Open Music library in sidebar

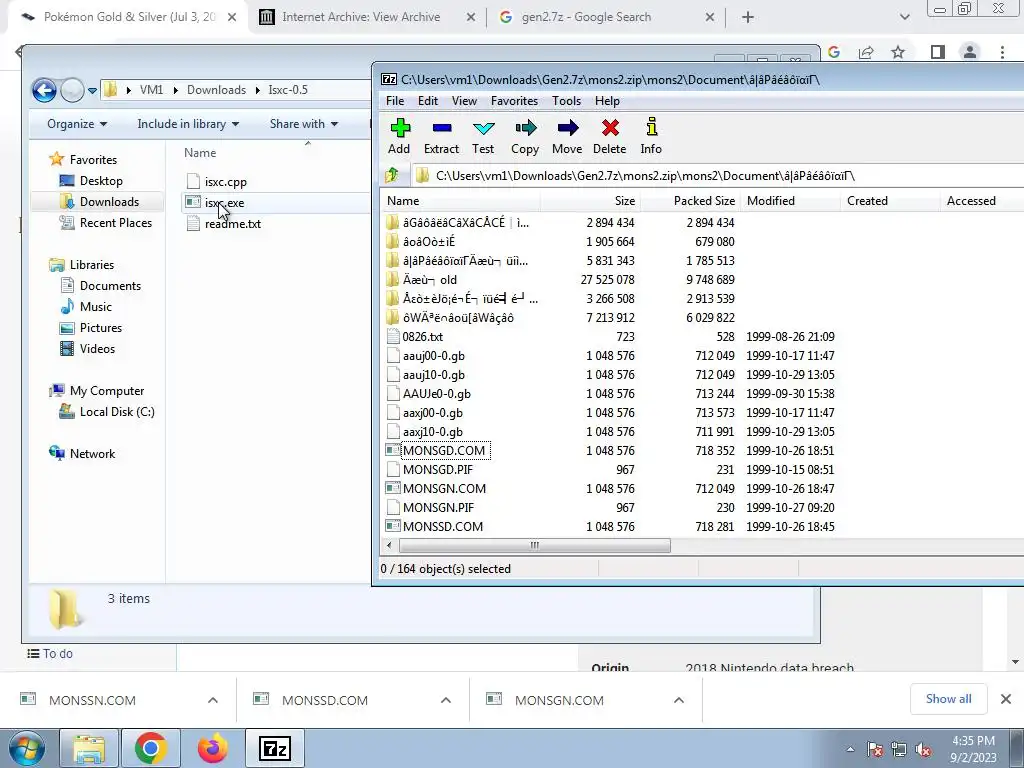click(95, 306)
